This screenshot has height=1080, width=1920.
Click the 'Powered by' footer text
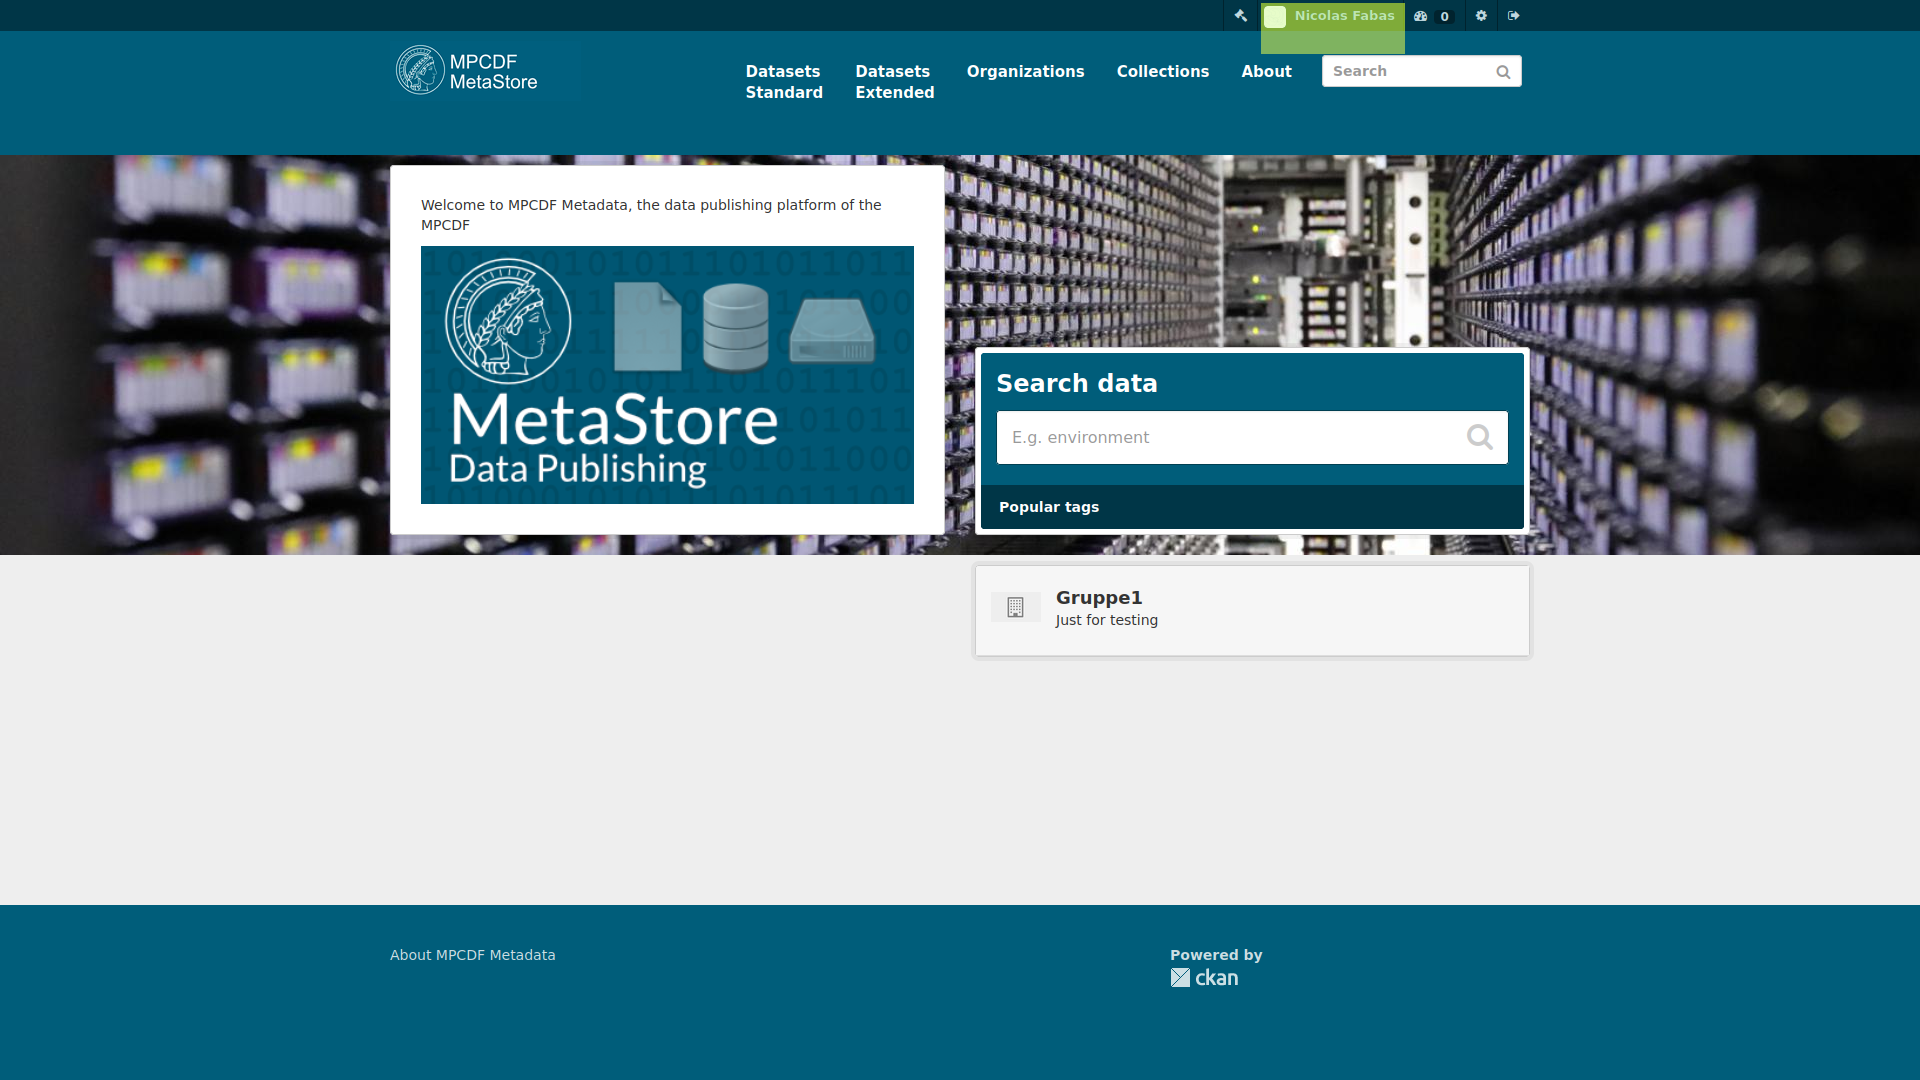tap(1216, 955)
